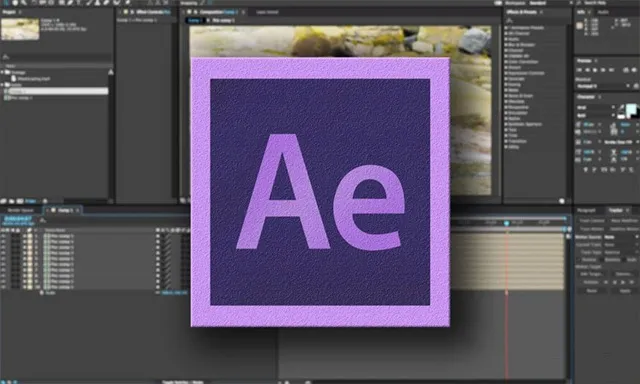Click the eyedropper icon in Character panel
The image size is (640, 384).
coord(621,108)
